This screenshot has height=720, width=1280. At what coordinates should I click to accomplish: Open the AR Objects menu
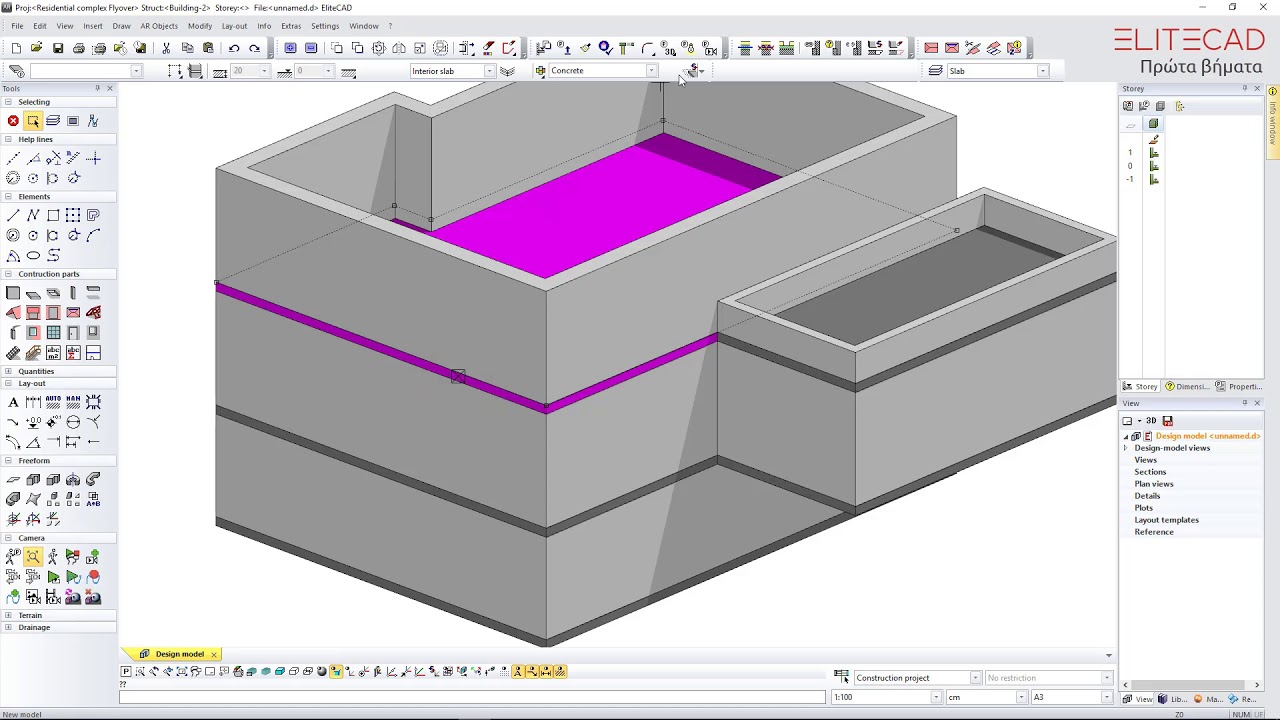pyautogui.click(x=159, y=26)
